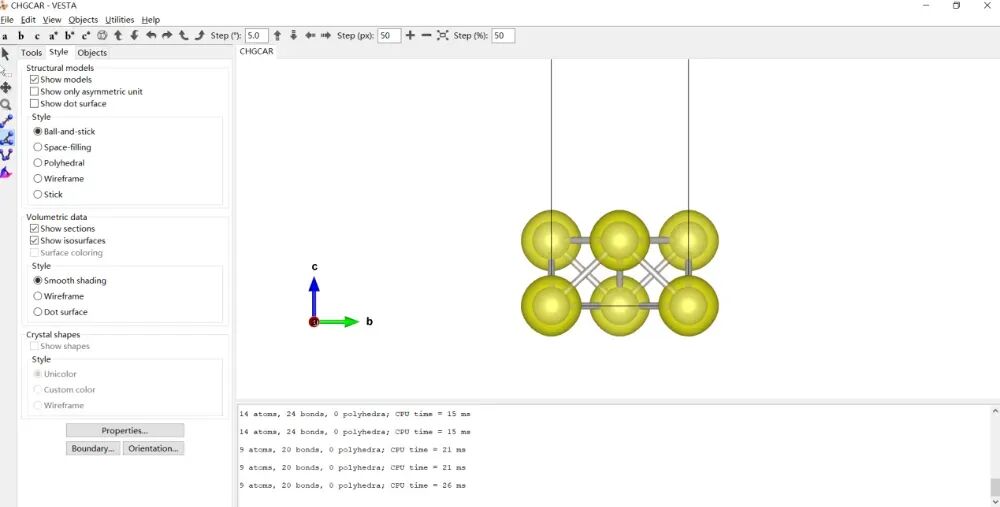Select the CHGCAR document tab
Image resolution: width=1000 pixels, height=507 pixels.
click(x=256, y=51)
